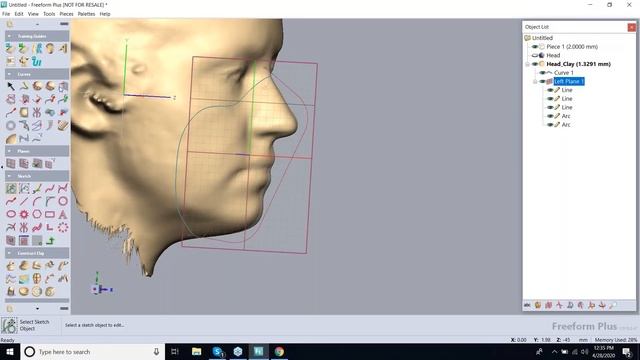Close the Object List panel
The image size is (640, 360).
tap(631, 27)
